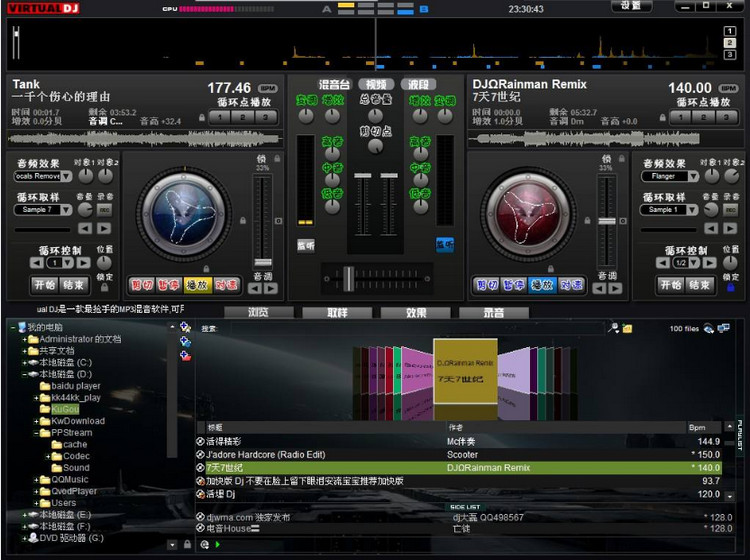
Task: Switch to the 混音台 mixer tab
Action: click(334, 85)
